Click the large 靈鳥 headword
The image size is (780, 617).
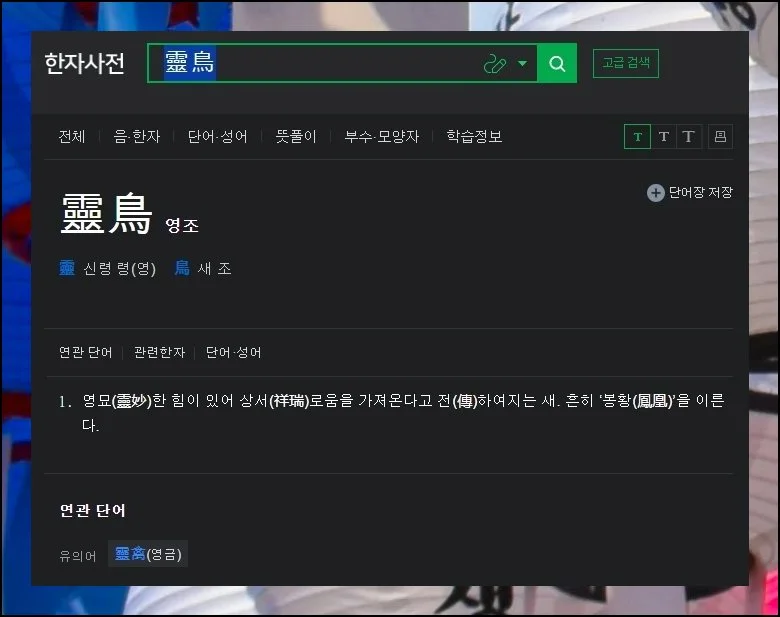[x=106, y=213]
